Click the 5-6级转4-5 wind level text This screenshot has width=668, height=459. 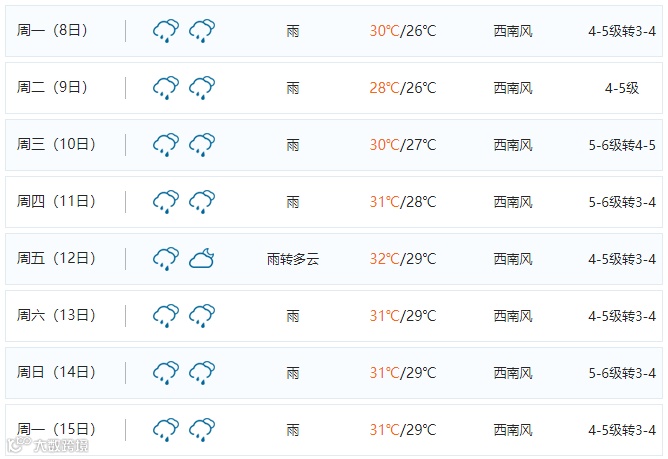[x=622, y=145]
